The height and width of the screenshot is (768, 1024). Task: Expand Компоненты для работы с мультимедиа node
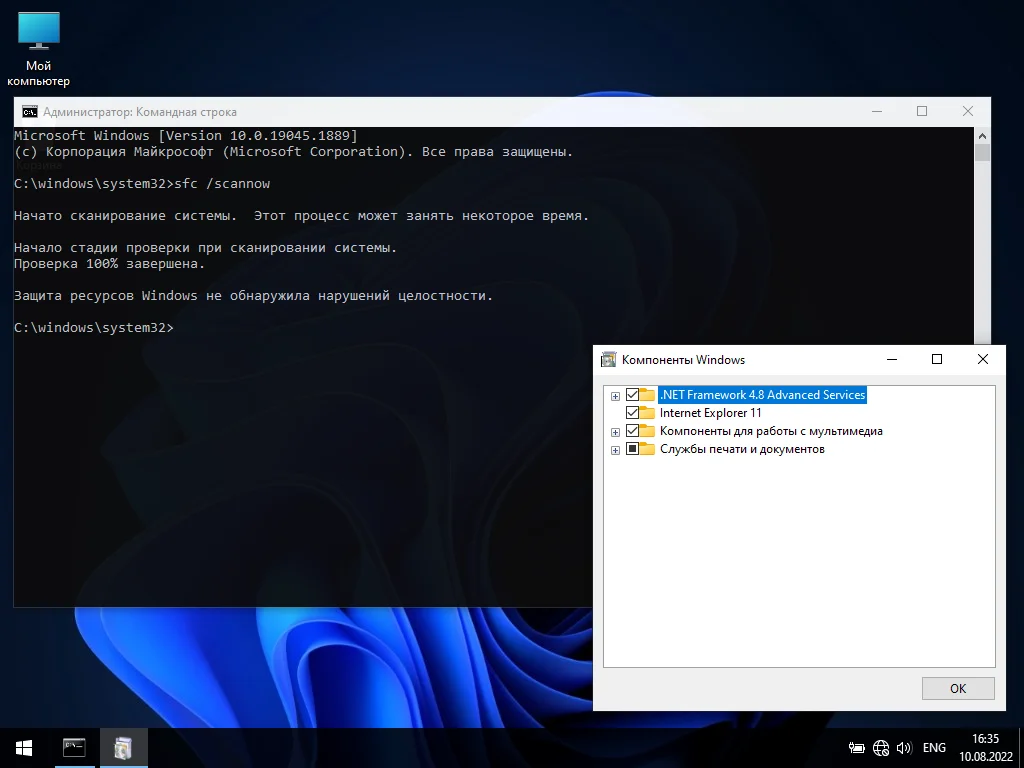615,432
